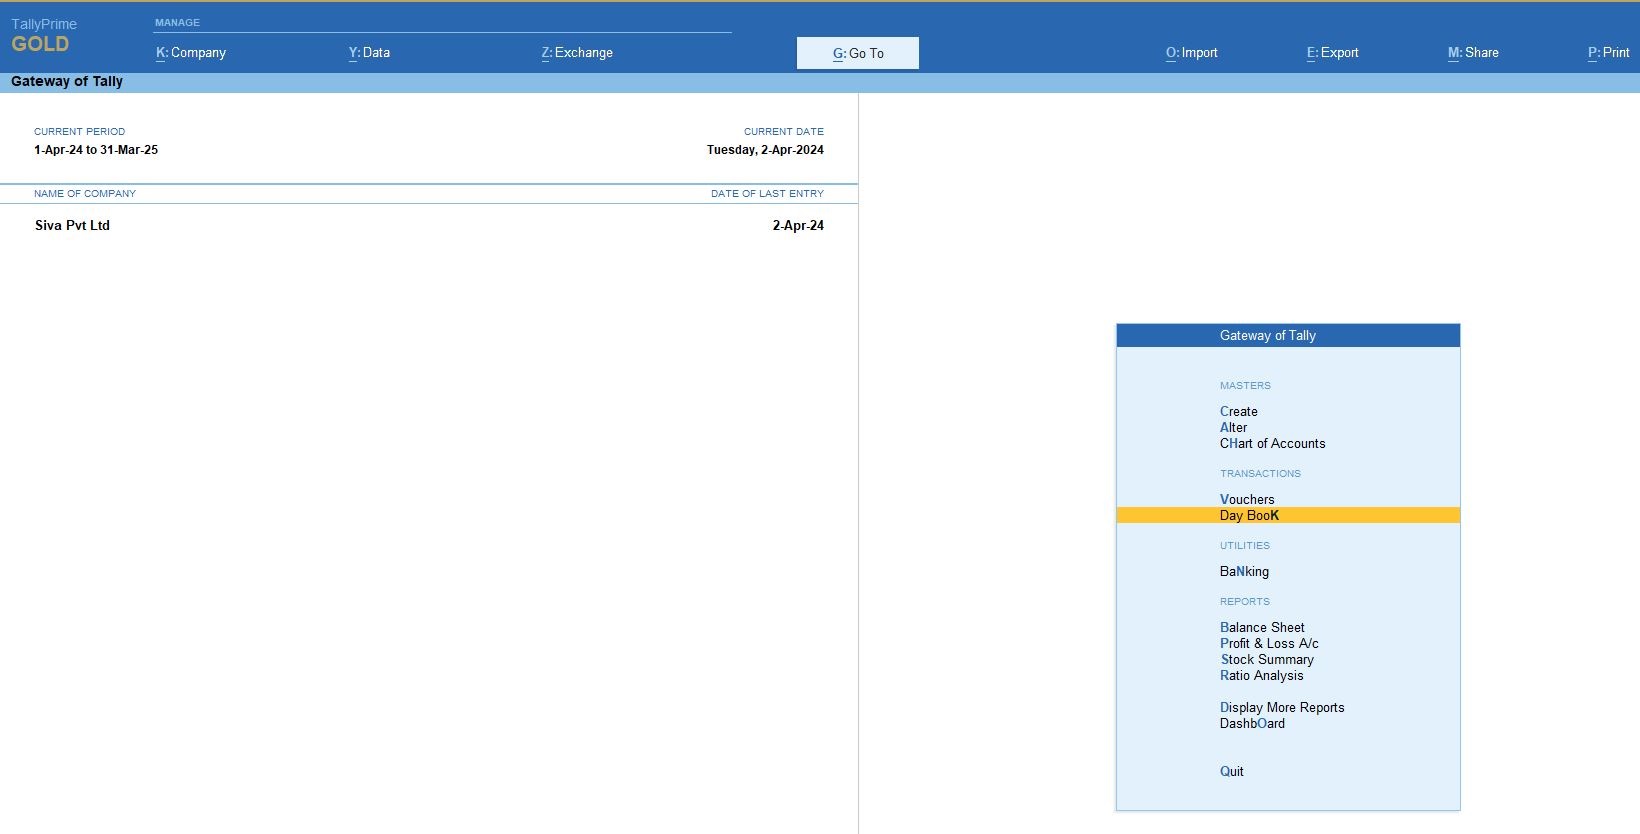Open the P: Print menu
The height and width of the screenshot is (834, 1640).
[x=1608, y=53]
